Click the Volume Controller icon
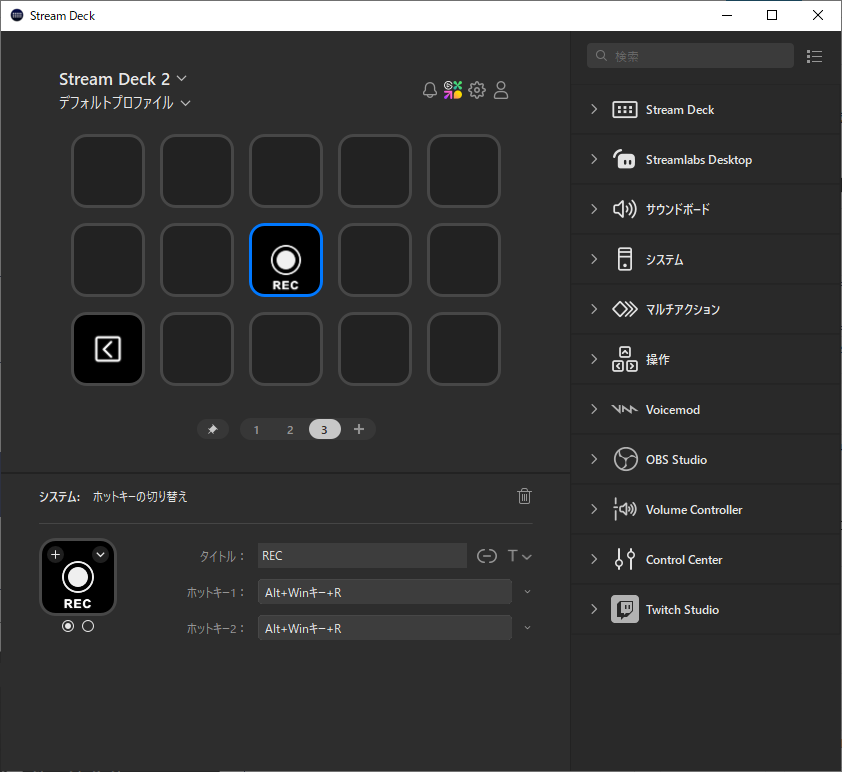842x772 pixels. point(625,509)
